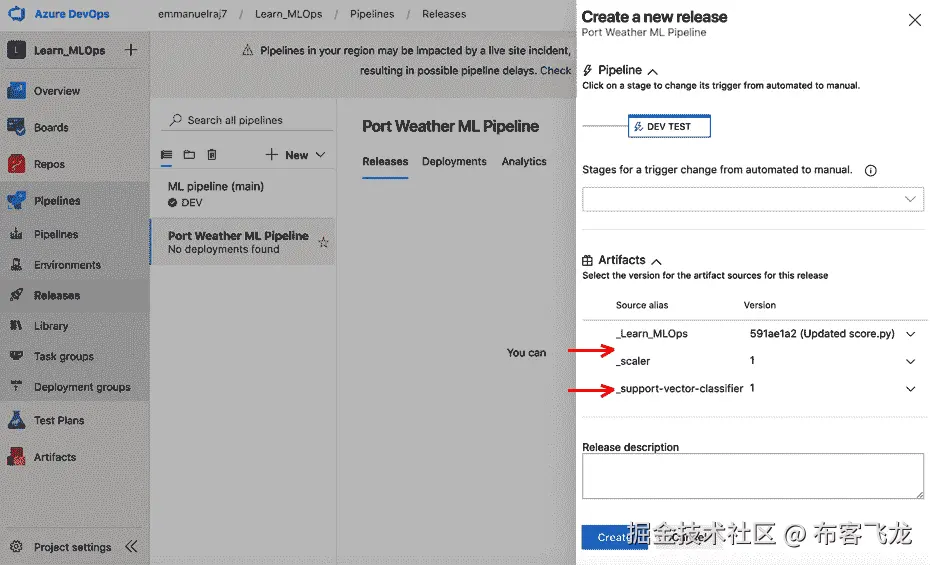
Task: Open the Artifacts sidebar icon
Action: click(17, 457)
